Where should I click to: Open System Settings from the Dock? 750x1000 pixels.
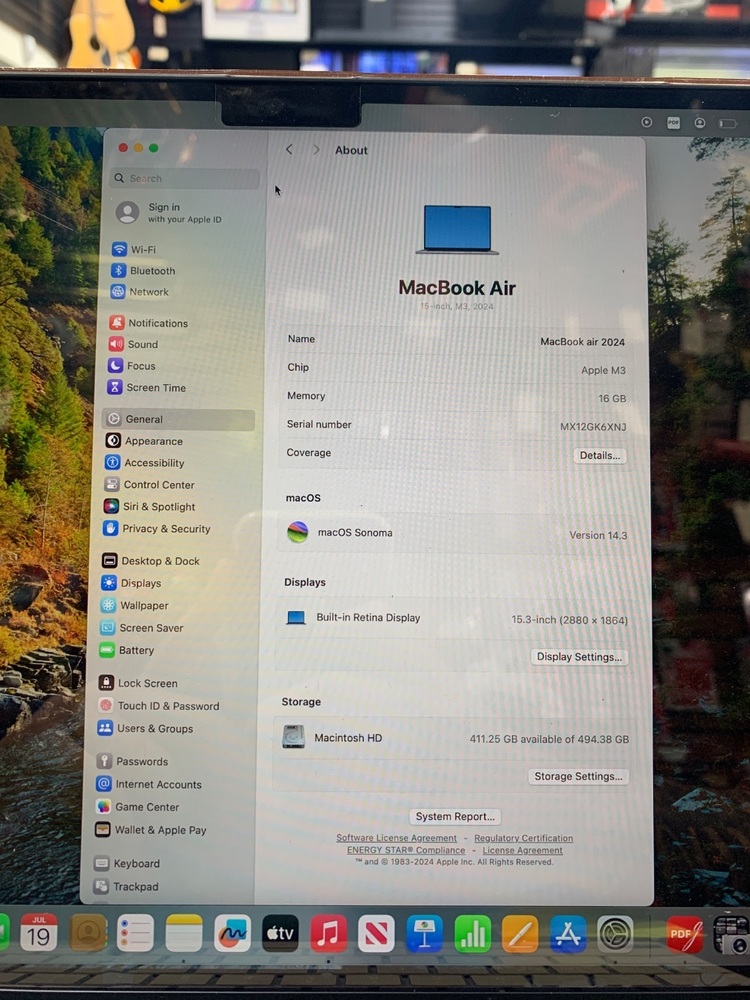[615, 934]
